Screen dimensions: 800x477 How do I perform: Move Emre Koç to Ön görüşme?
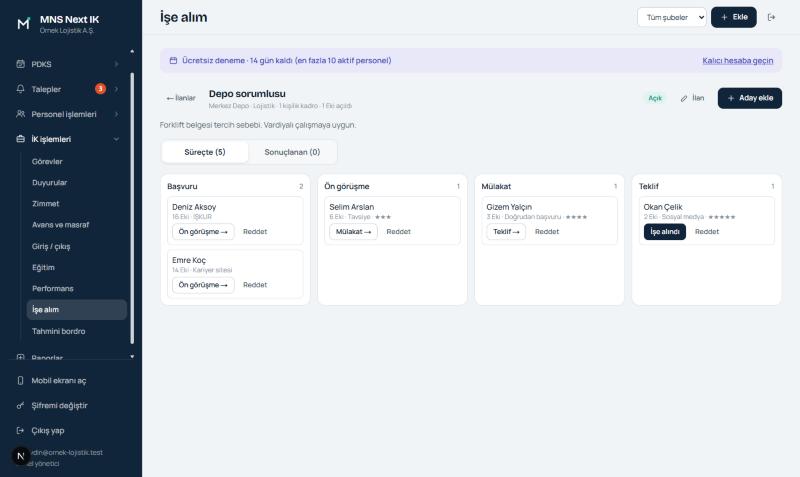203,285
